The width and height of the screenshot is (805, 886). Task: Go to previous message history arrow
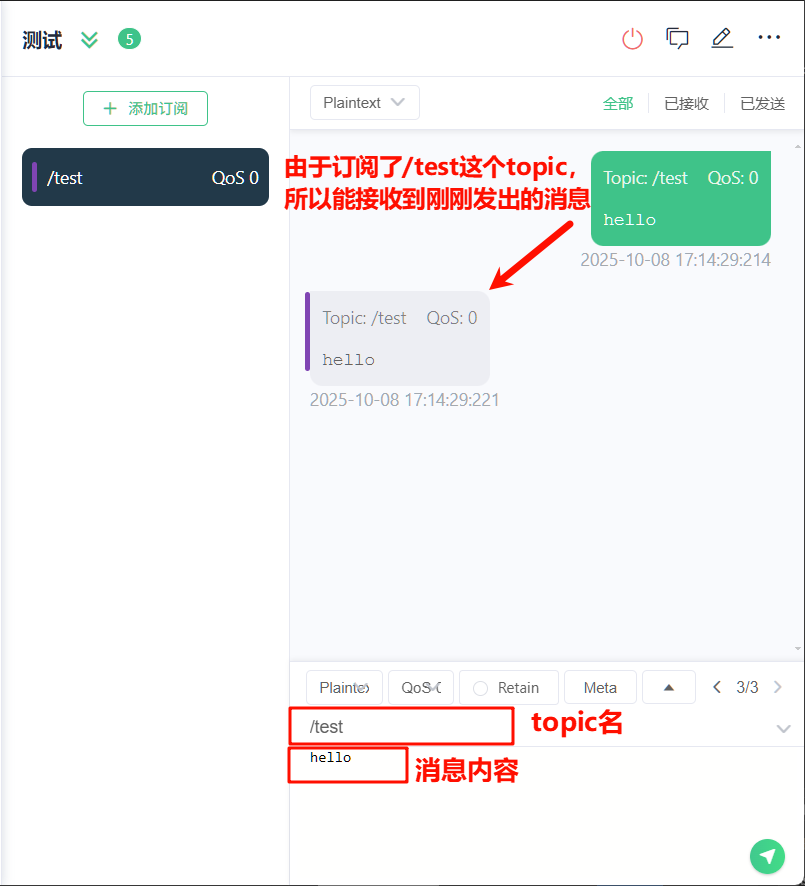[x=717, y=687]
